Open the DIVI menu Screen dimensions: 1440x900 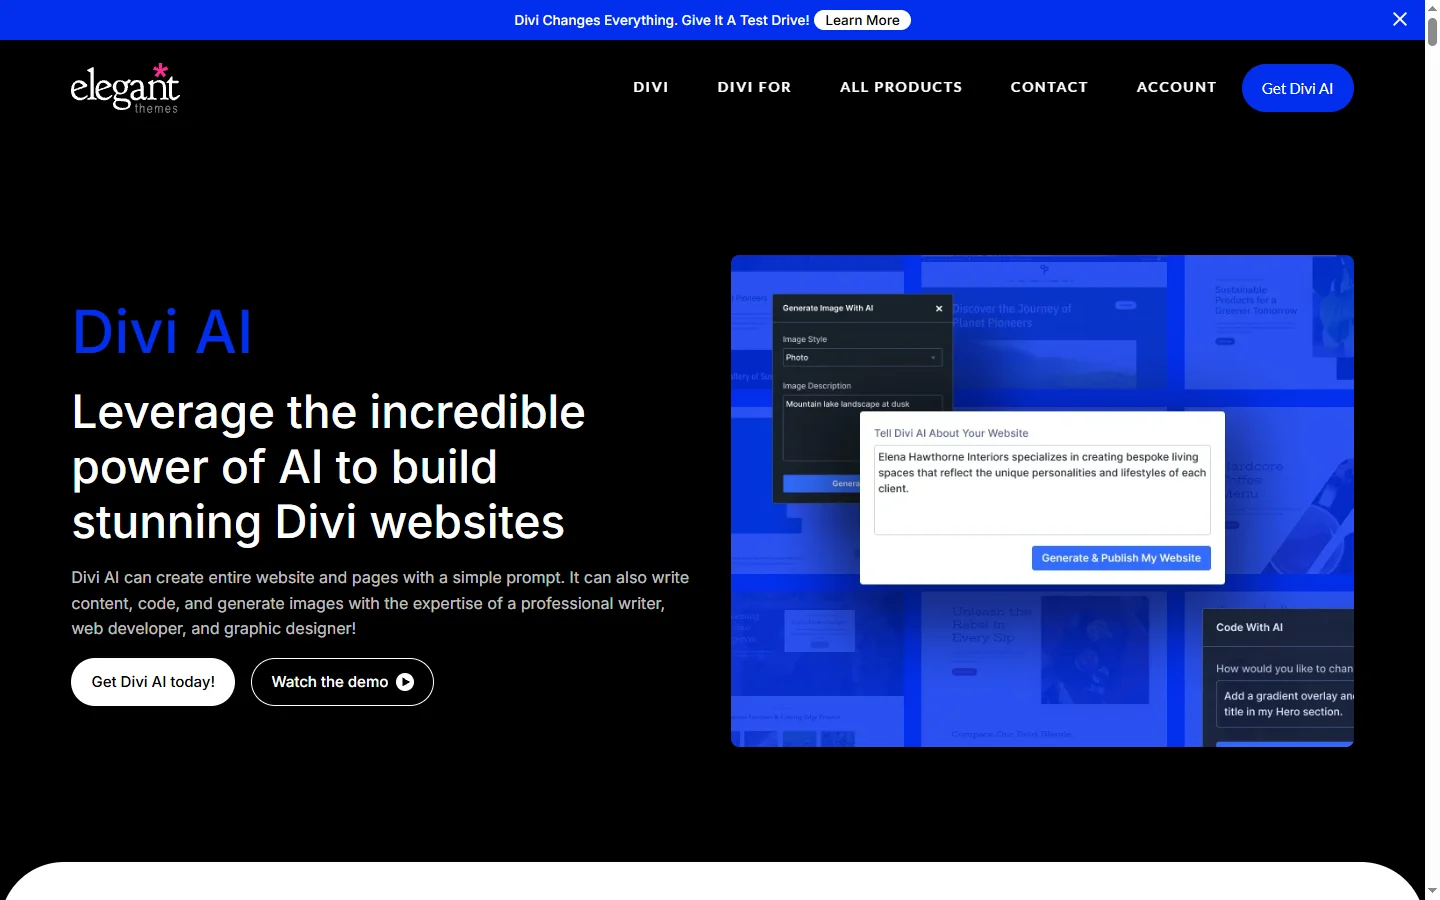(650, 87)
